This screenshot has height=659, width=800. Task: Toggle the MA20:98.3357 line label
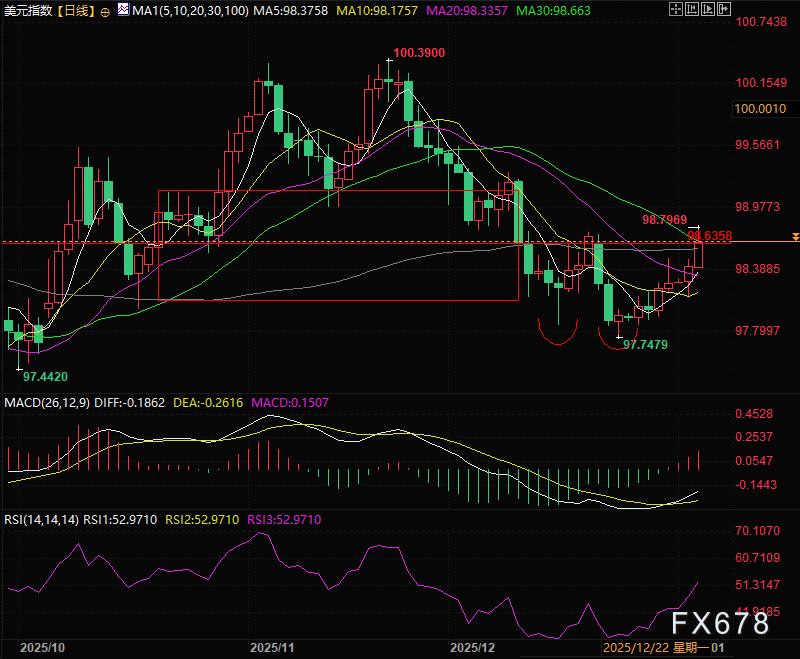coord(467,11)
